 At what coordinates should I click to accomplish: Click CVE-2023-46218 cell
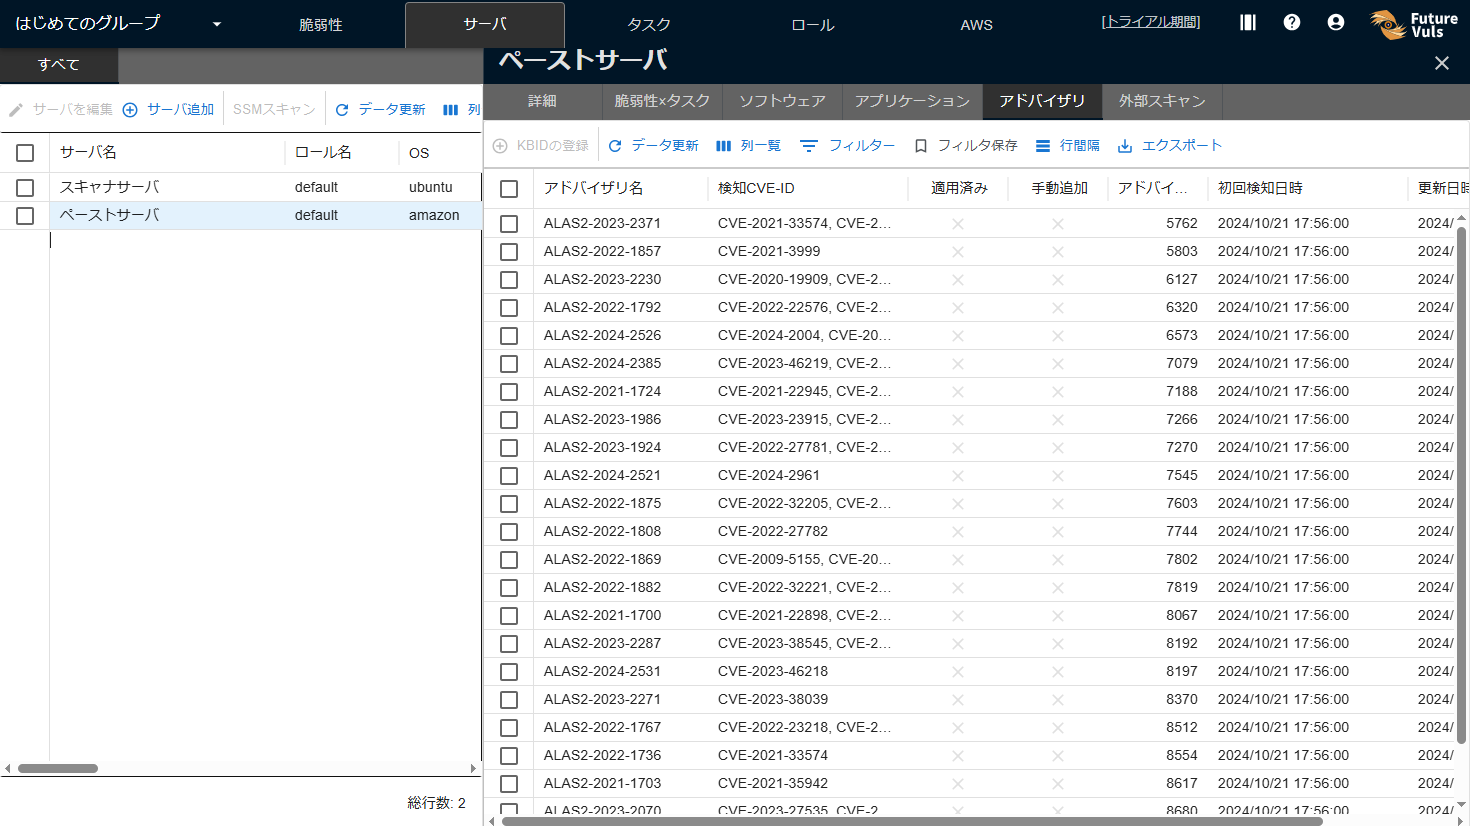[773, 671]
